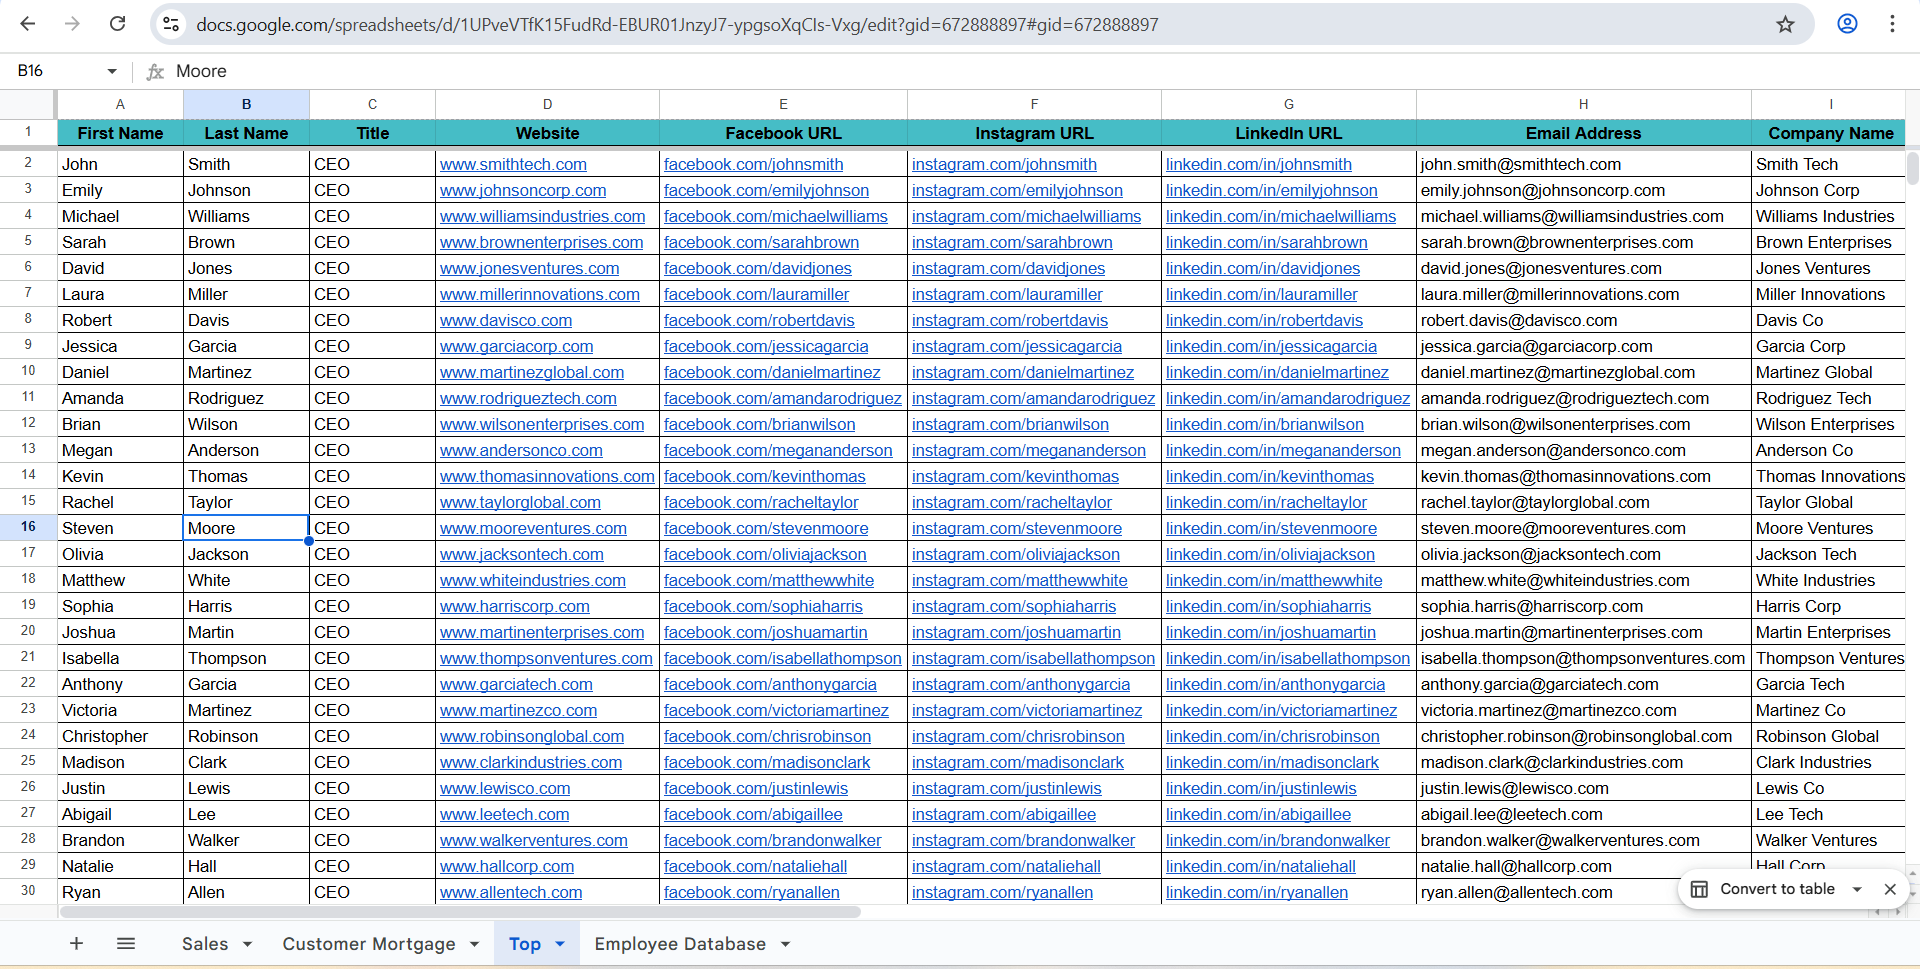Image resolution: width=1920 pixels, height=969 pixels.
Task: Open www.smithtech.com website link
Action: tap(513, 164)
